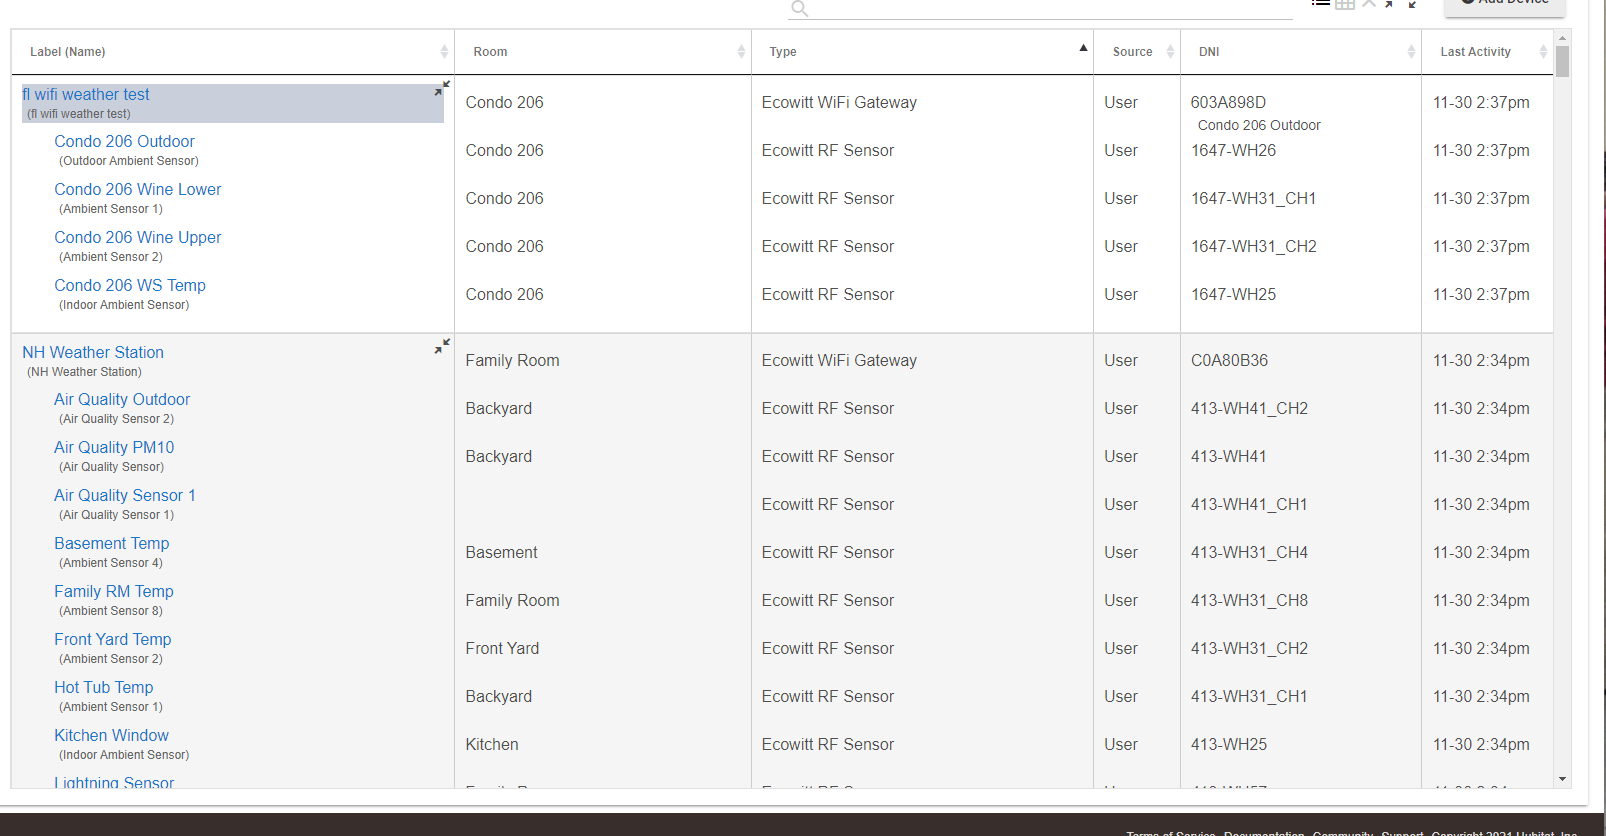
Task: Expand all device groups icon
Action: [x=1389, y=4]
